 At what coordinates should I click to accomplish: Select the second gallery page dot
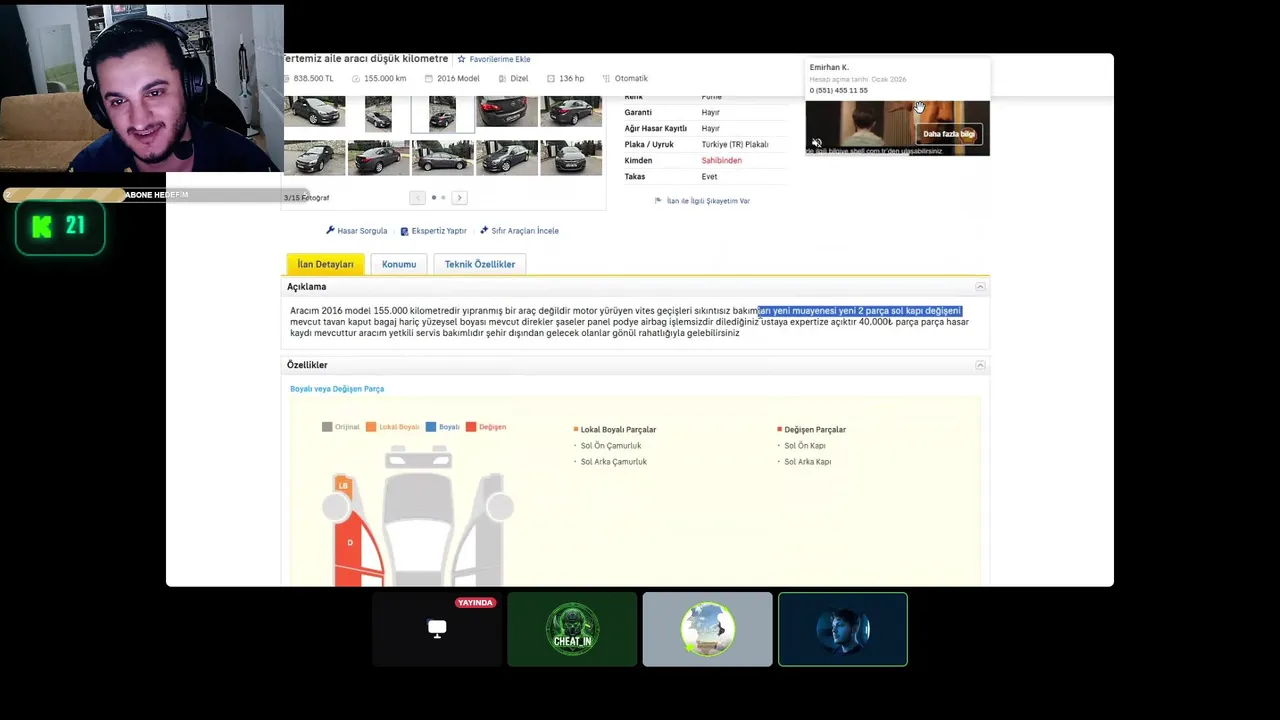(443, 198)
